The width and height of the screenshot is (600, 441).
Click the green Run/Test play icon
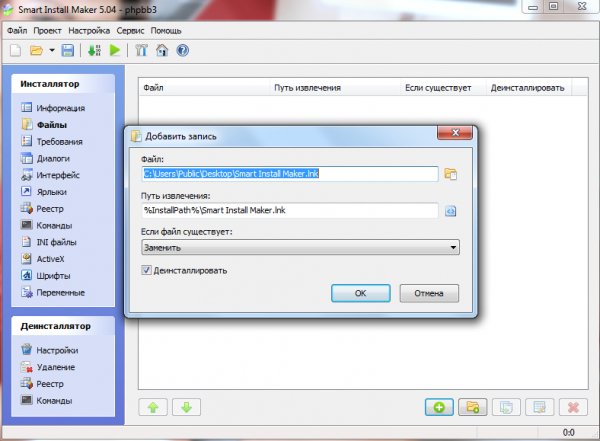coord(114,50)
